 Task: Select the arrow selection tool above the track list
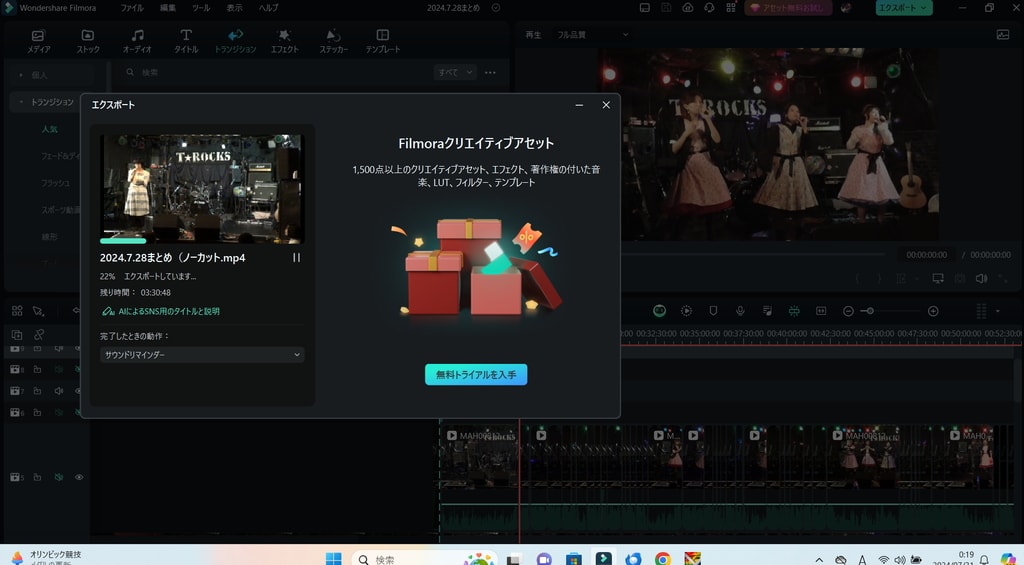(39, 311)
